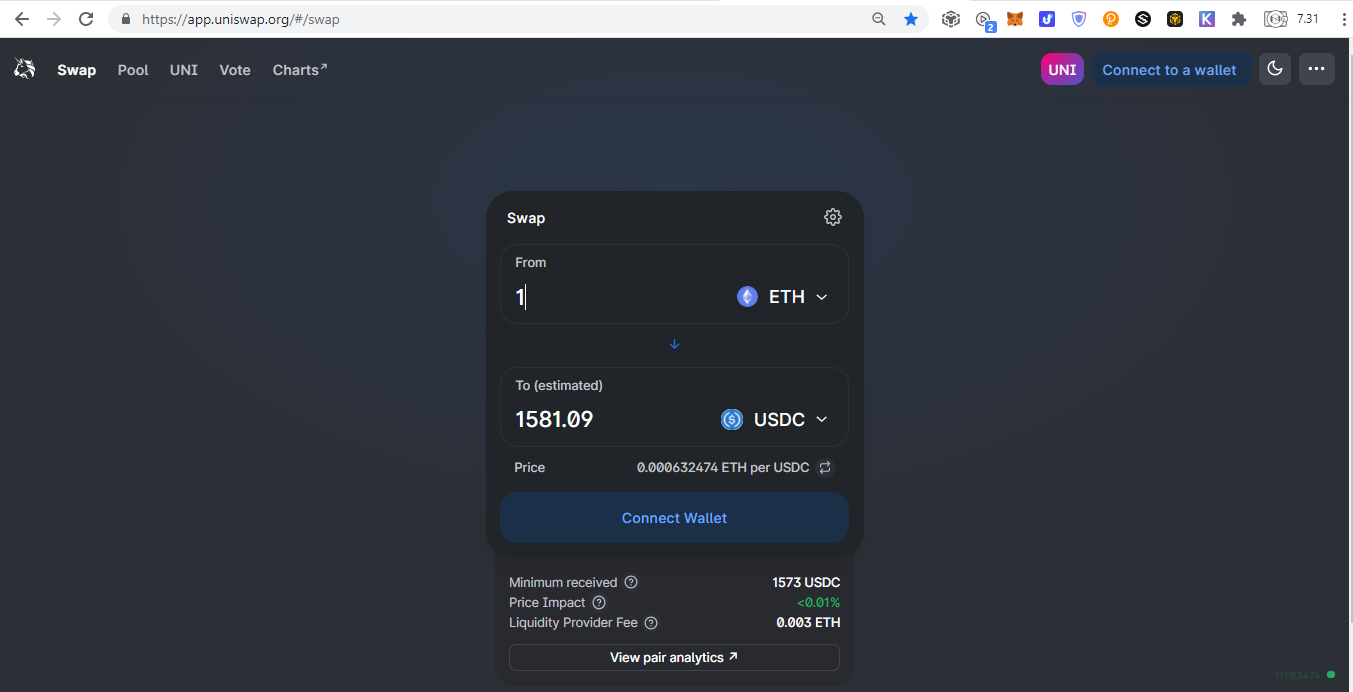The image size is (1353, 692).
Task: Click the '1573 USDC' minimum received value
Action: (806, 582)
